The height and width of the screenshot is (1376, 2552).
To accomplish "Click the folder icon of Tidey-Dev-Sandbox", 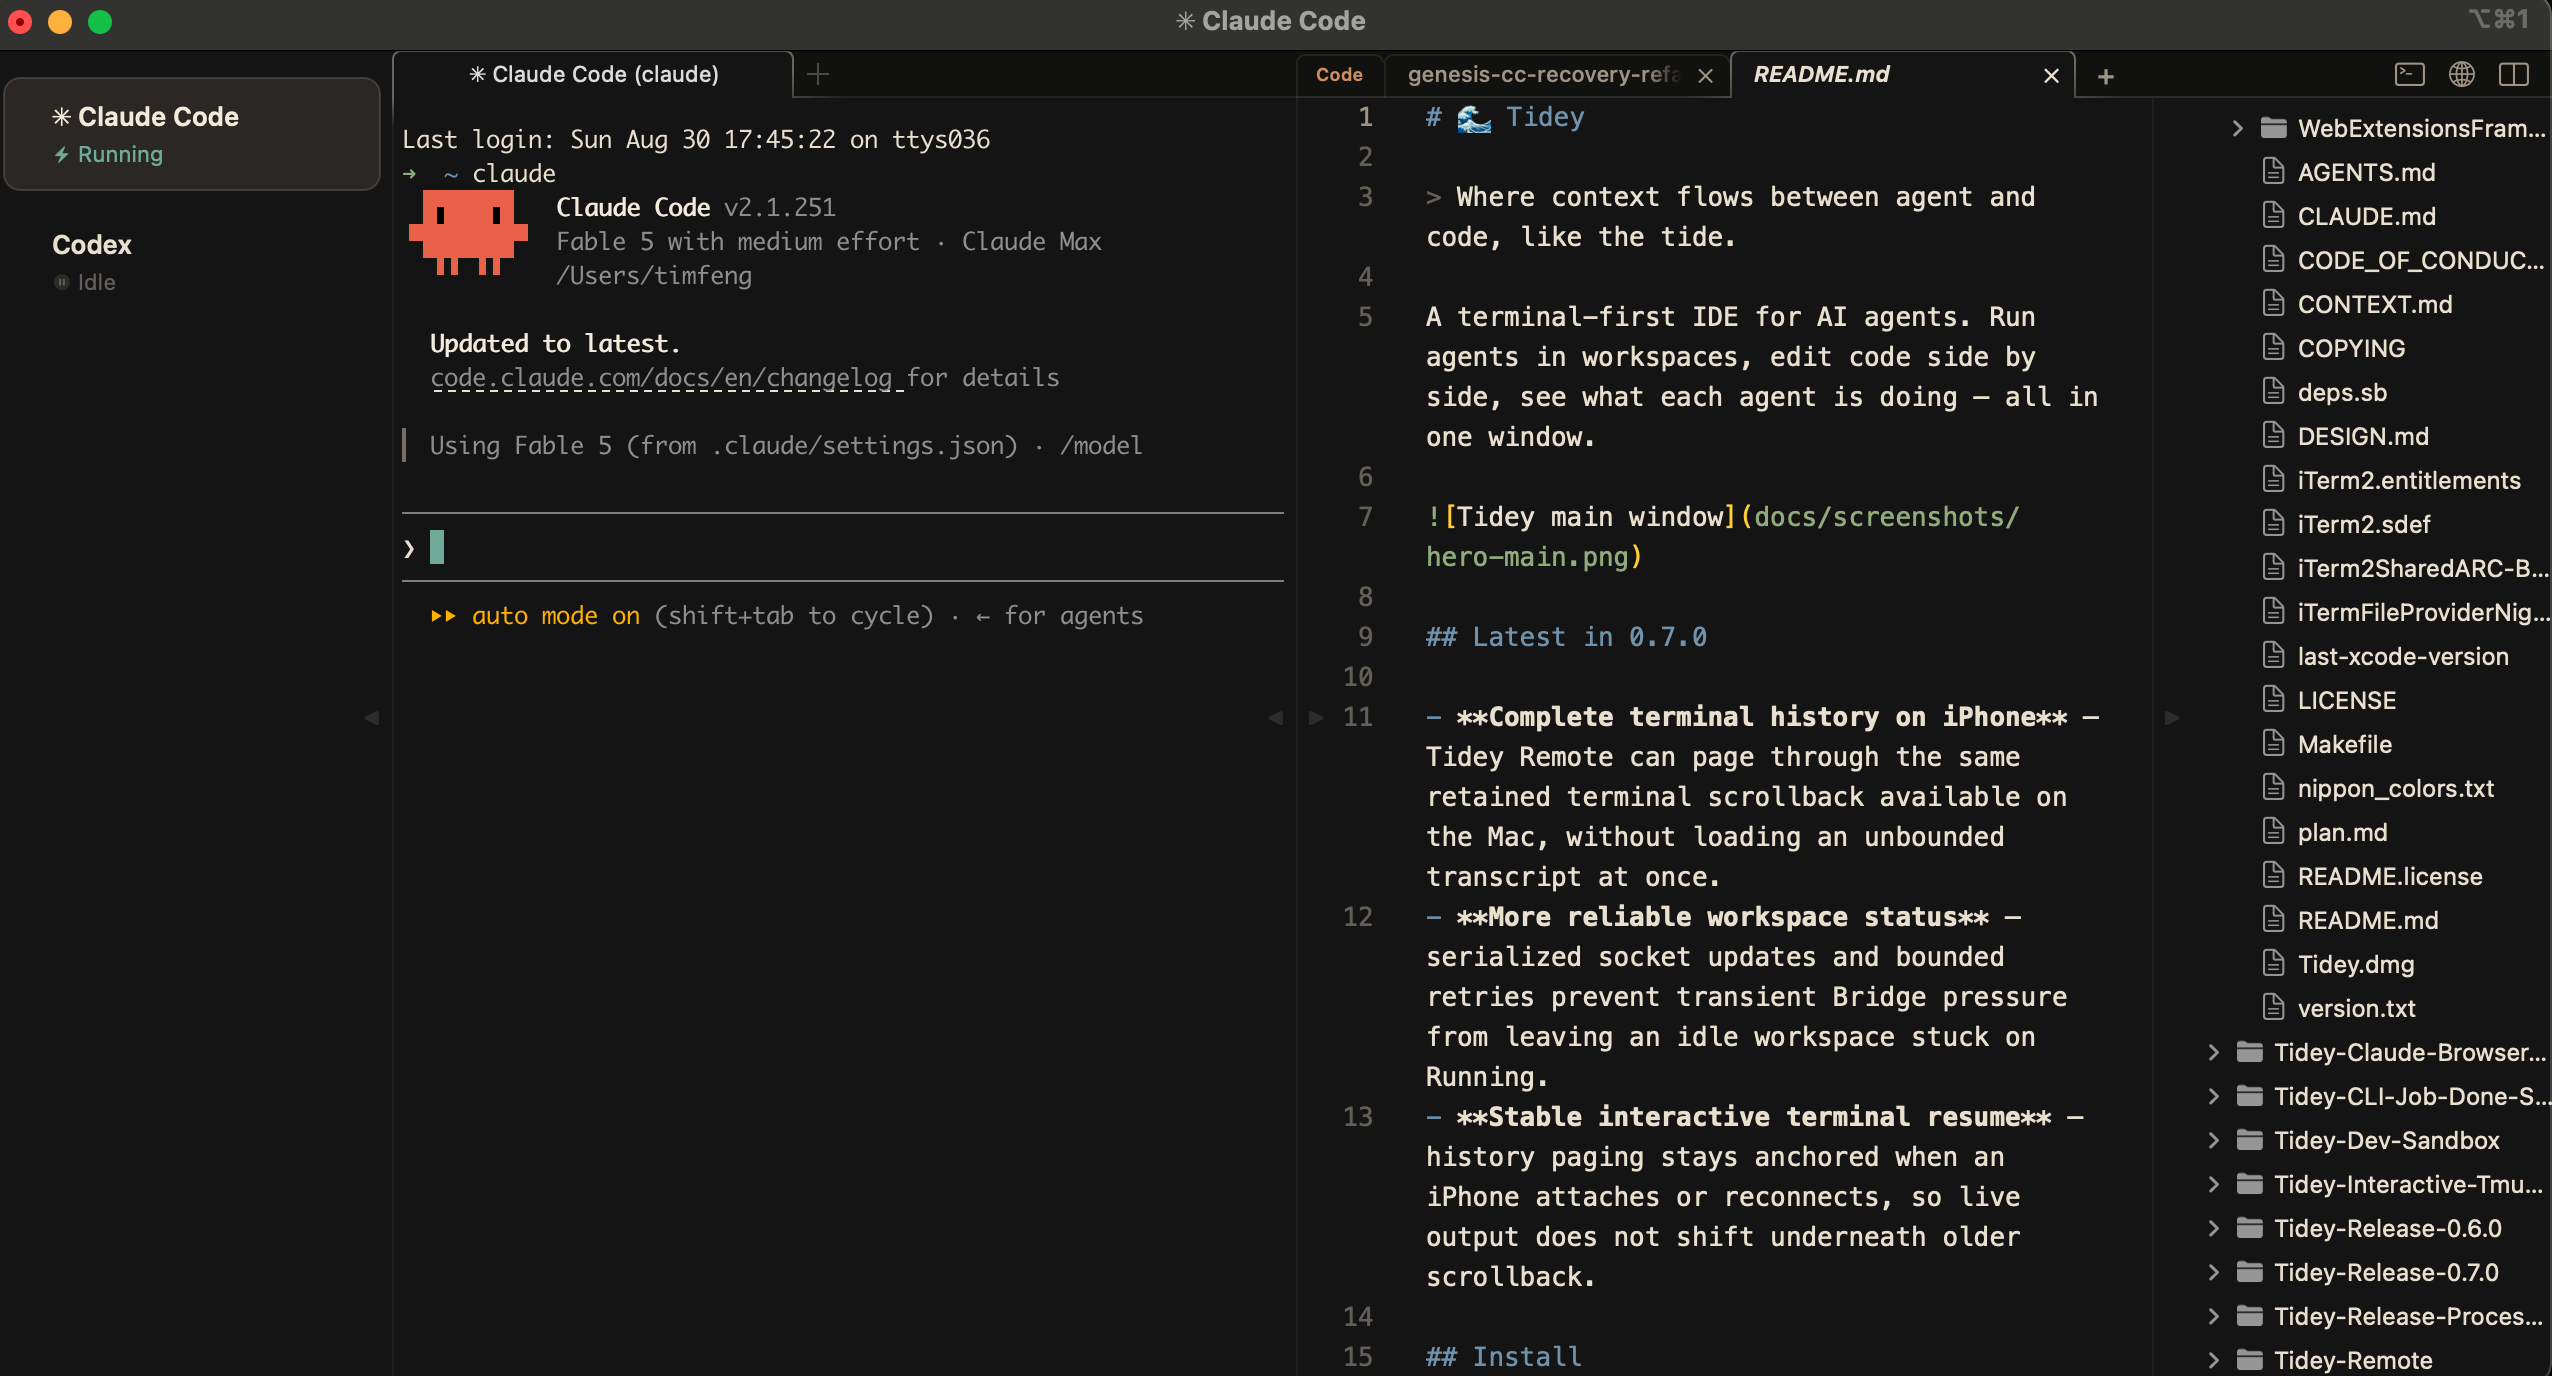I will coord(2250,1140).
